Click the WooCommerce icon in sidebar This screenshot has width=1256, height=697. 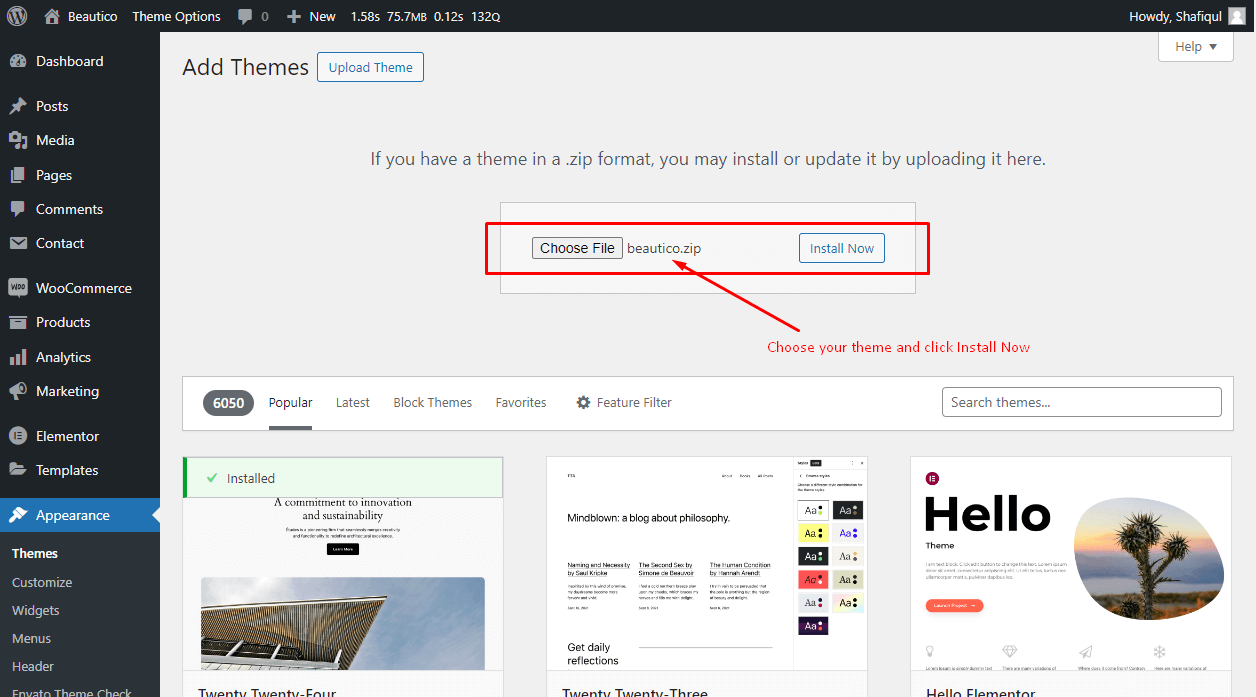[18, 288]
